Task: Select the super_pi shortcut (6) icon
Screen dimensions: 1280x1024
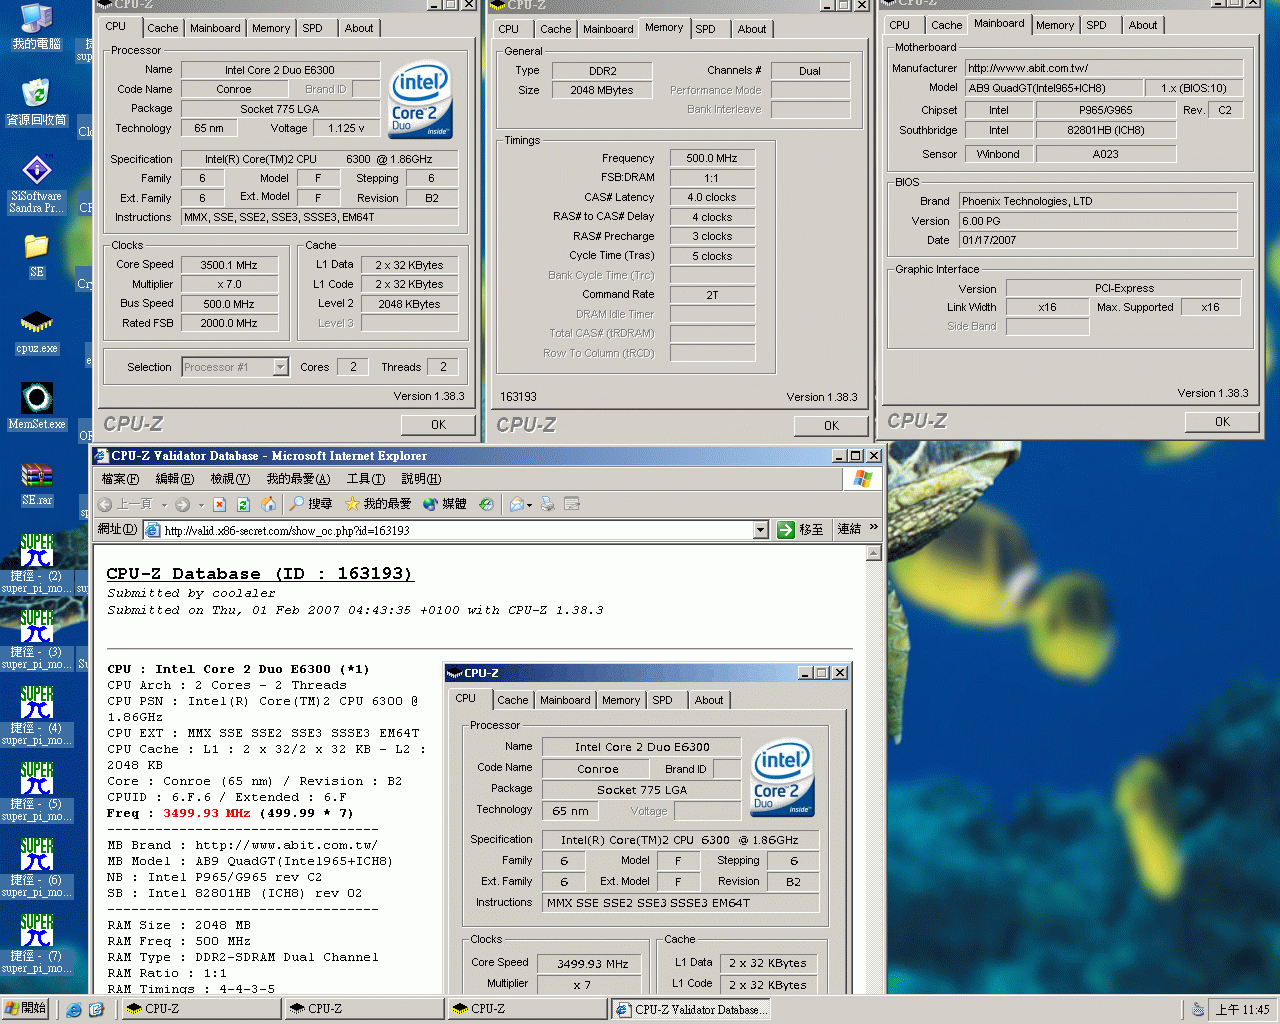Action: 37,868
